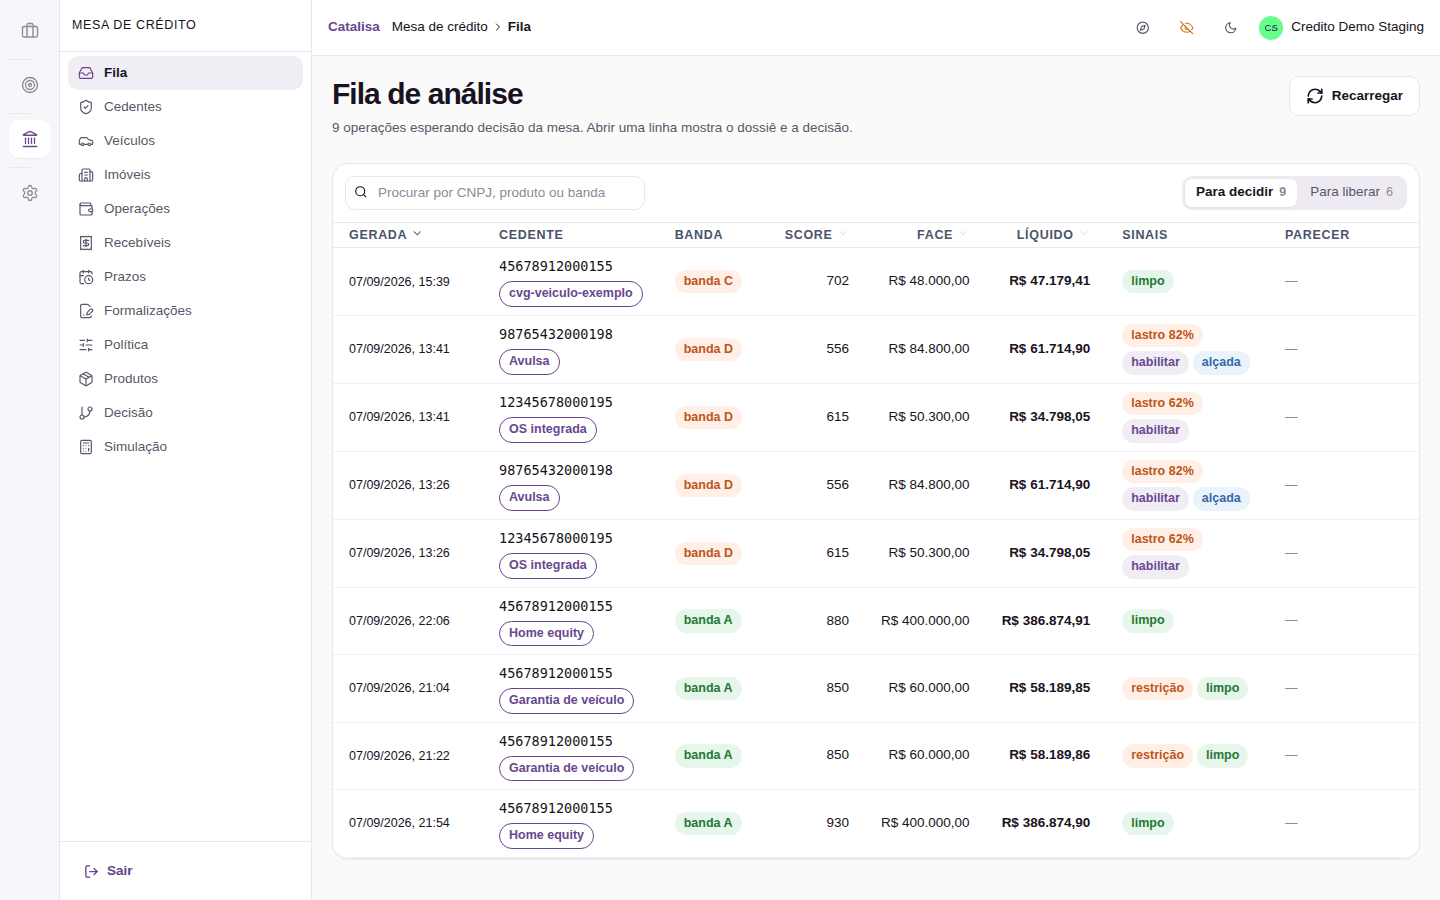
Task: Click the Recebíveis receipt icon
Action: 86,243
